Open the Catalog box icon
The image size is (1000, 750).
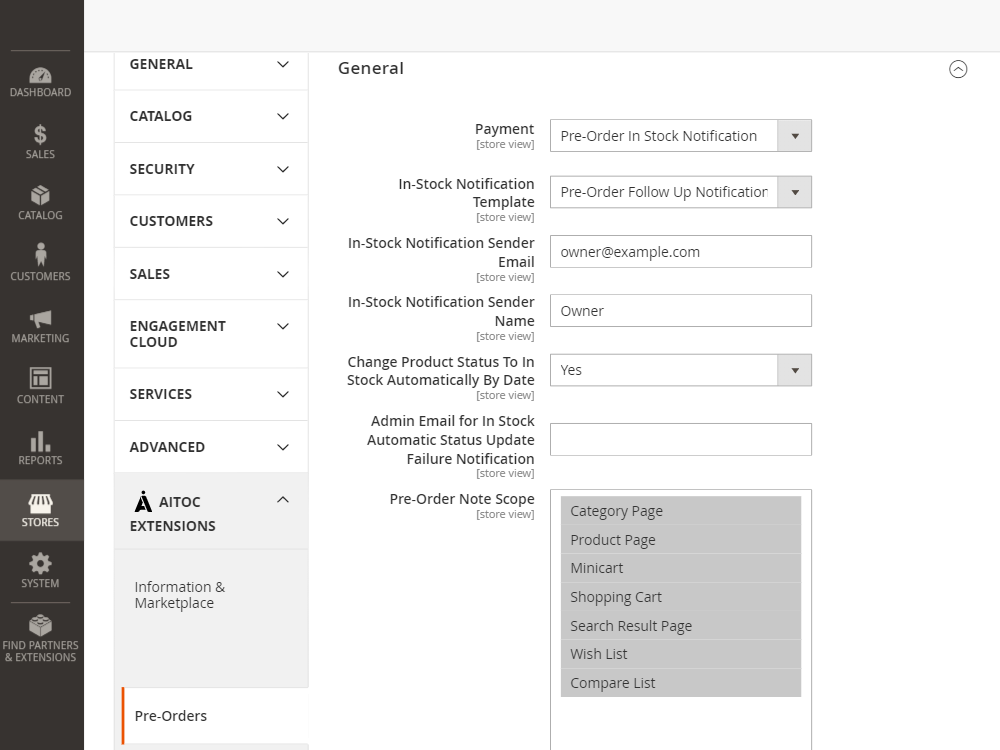[x=40, y=195]
